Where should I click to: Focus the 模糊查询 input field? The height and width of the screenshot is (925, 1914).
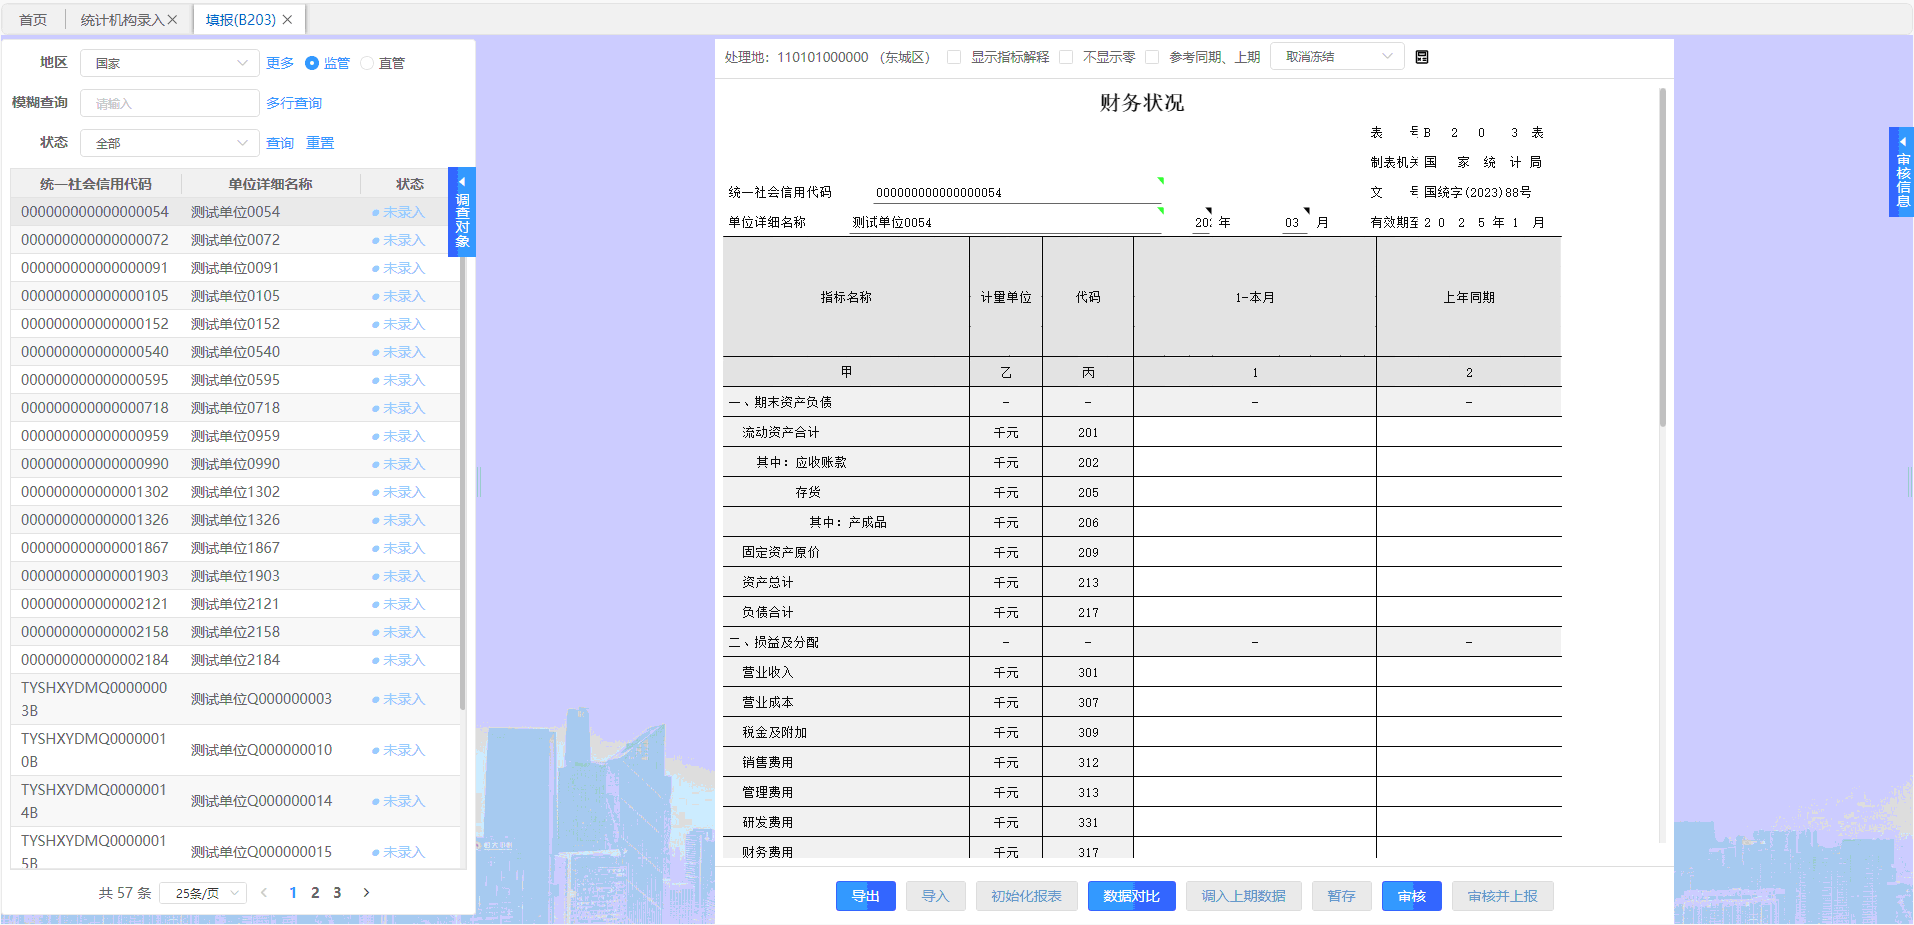click(170, 103)
